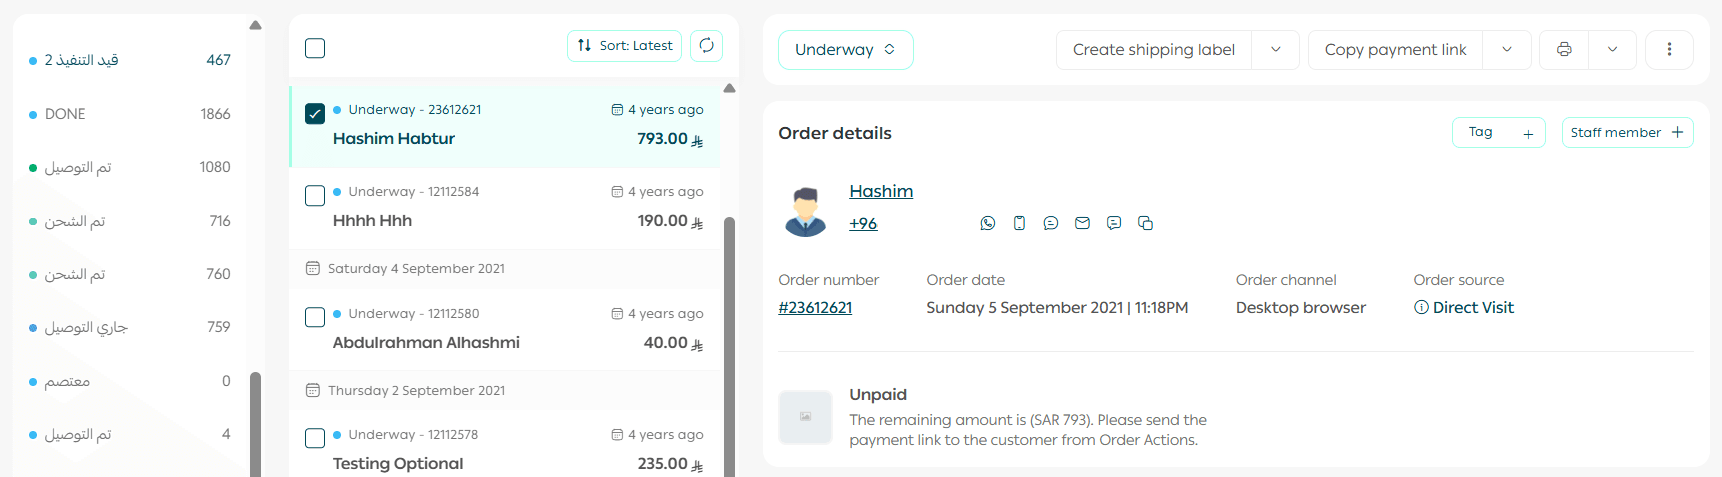
Task: Open order number #23612621 link
Action: [815, 308]
